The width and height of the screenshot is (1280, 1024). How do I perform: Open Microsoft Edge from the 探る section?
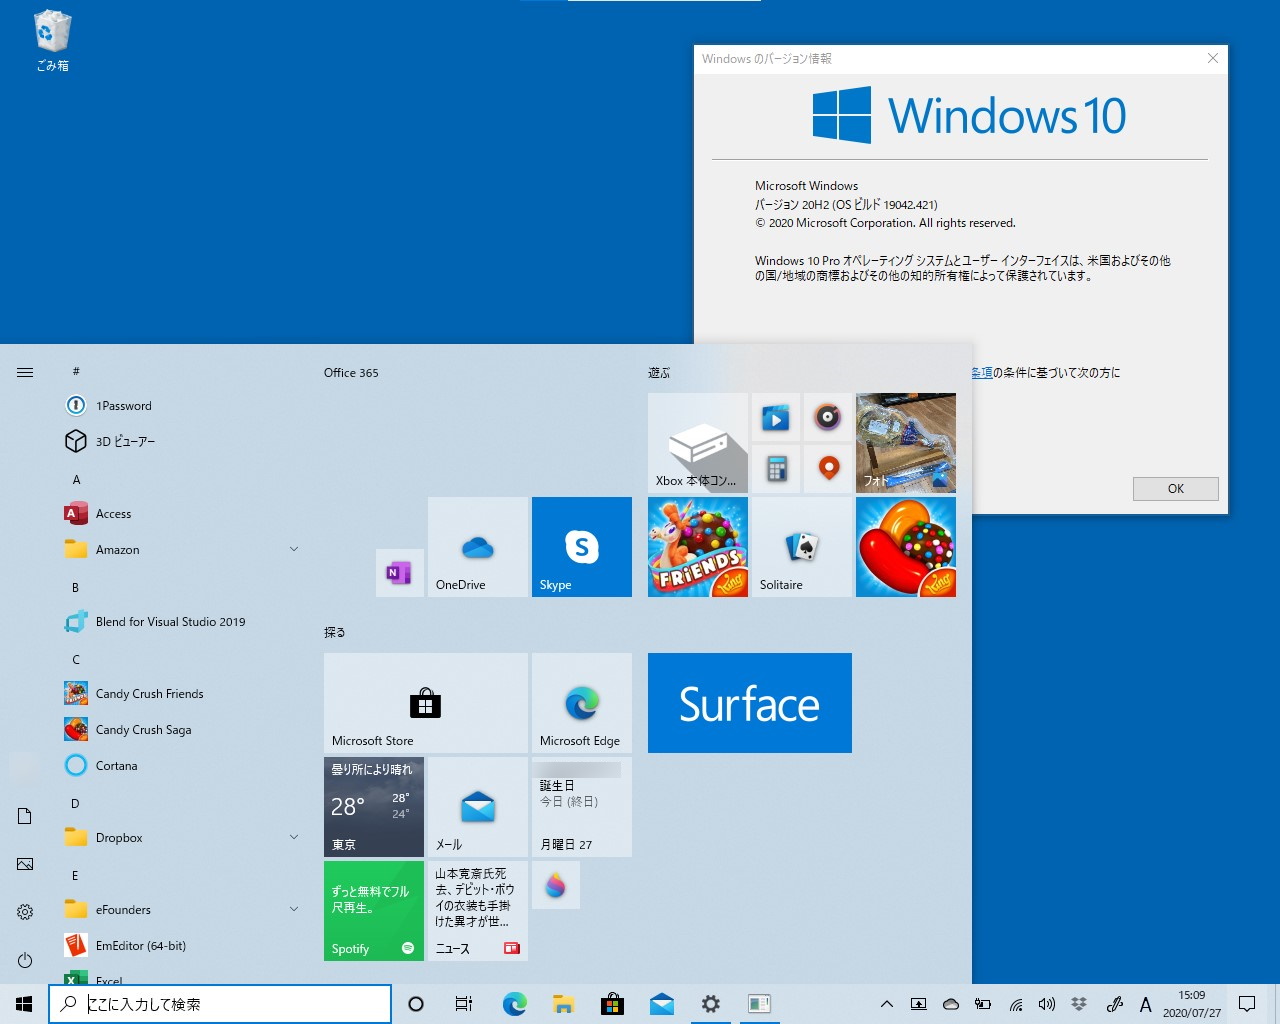tap(581, 702)
